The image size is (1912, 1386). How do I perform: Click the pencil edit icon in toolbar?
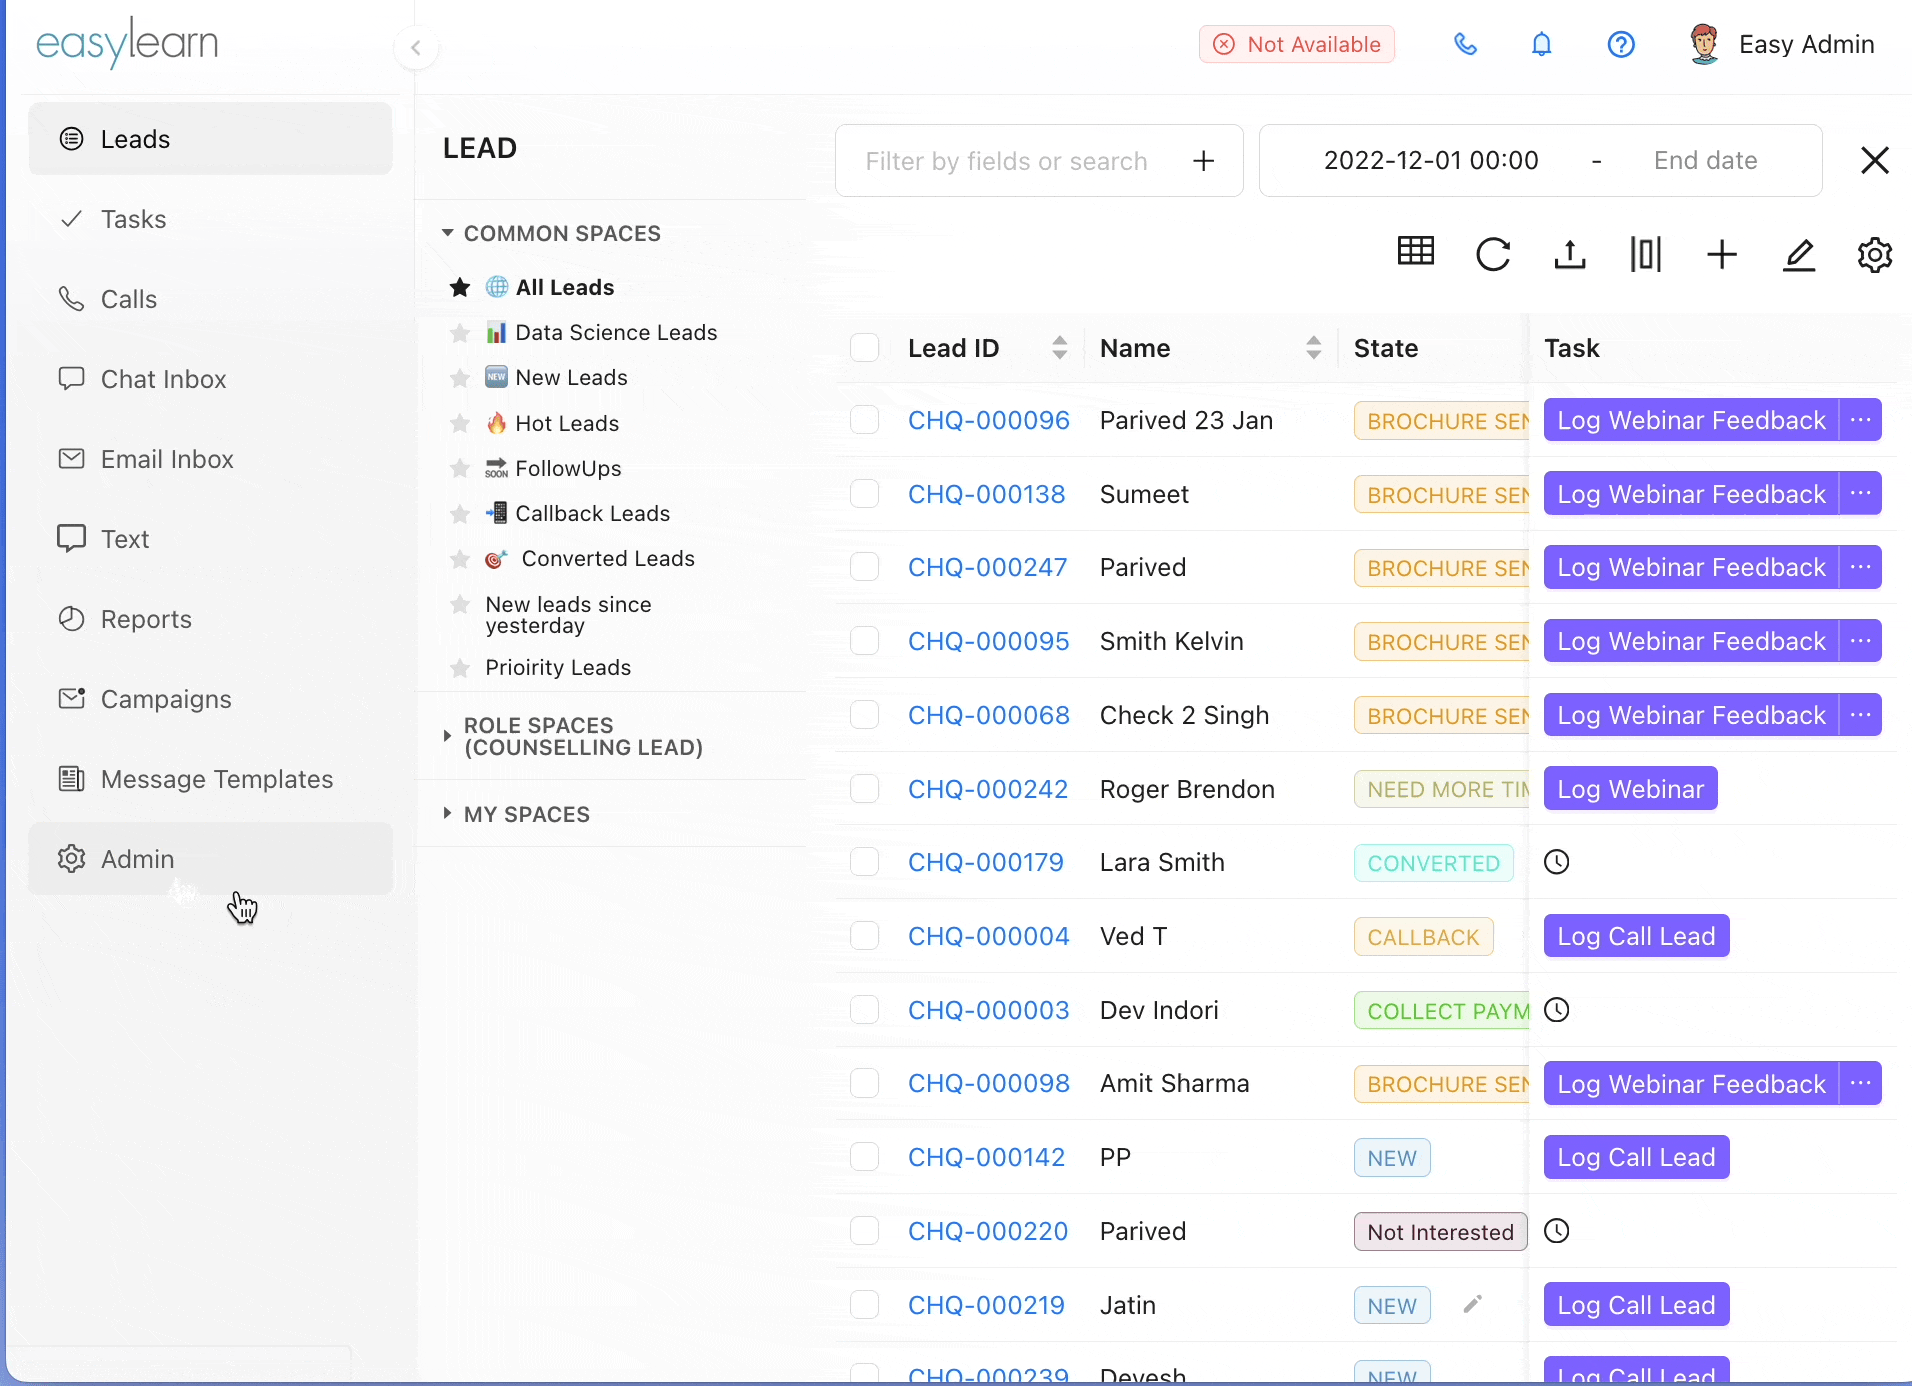click(1799, 255)
